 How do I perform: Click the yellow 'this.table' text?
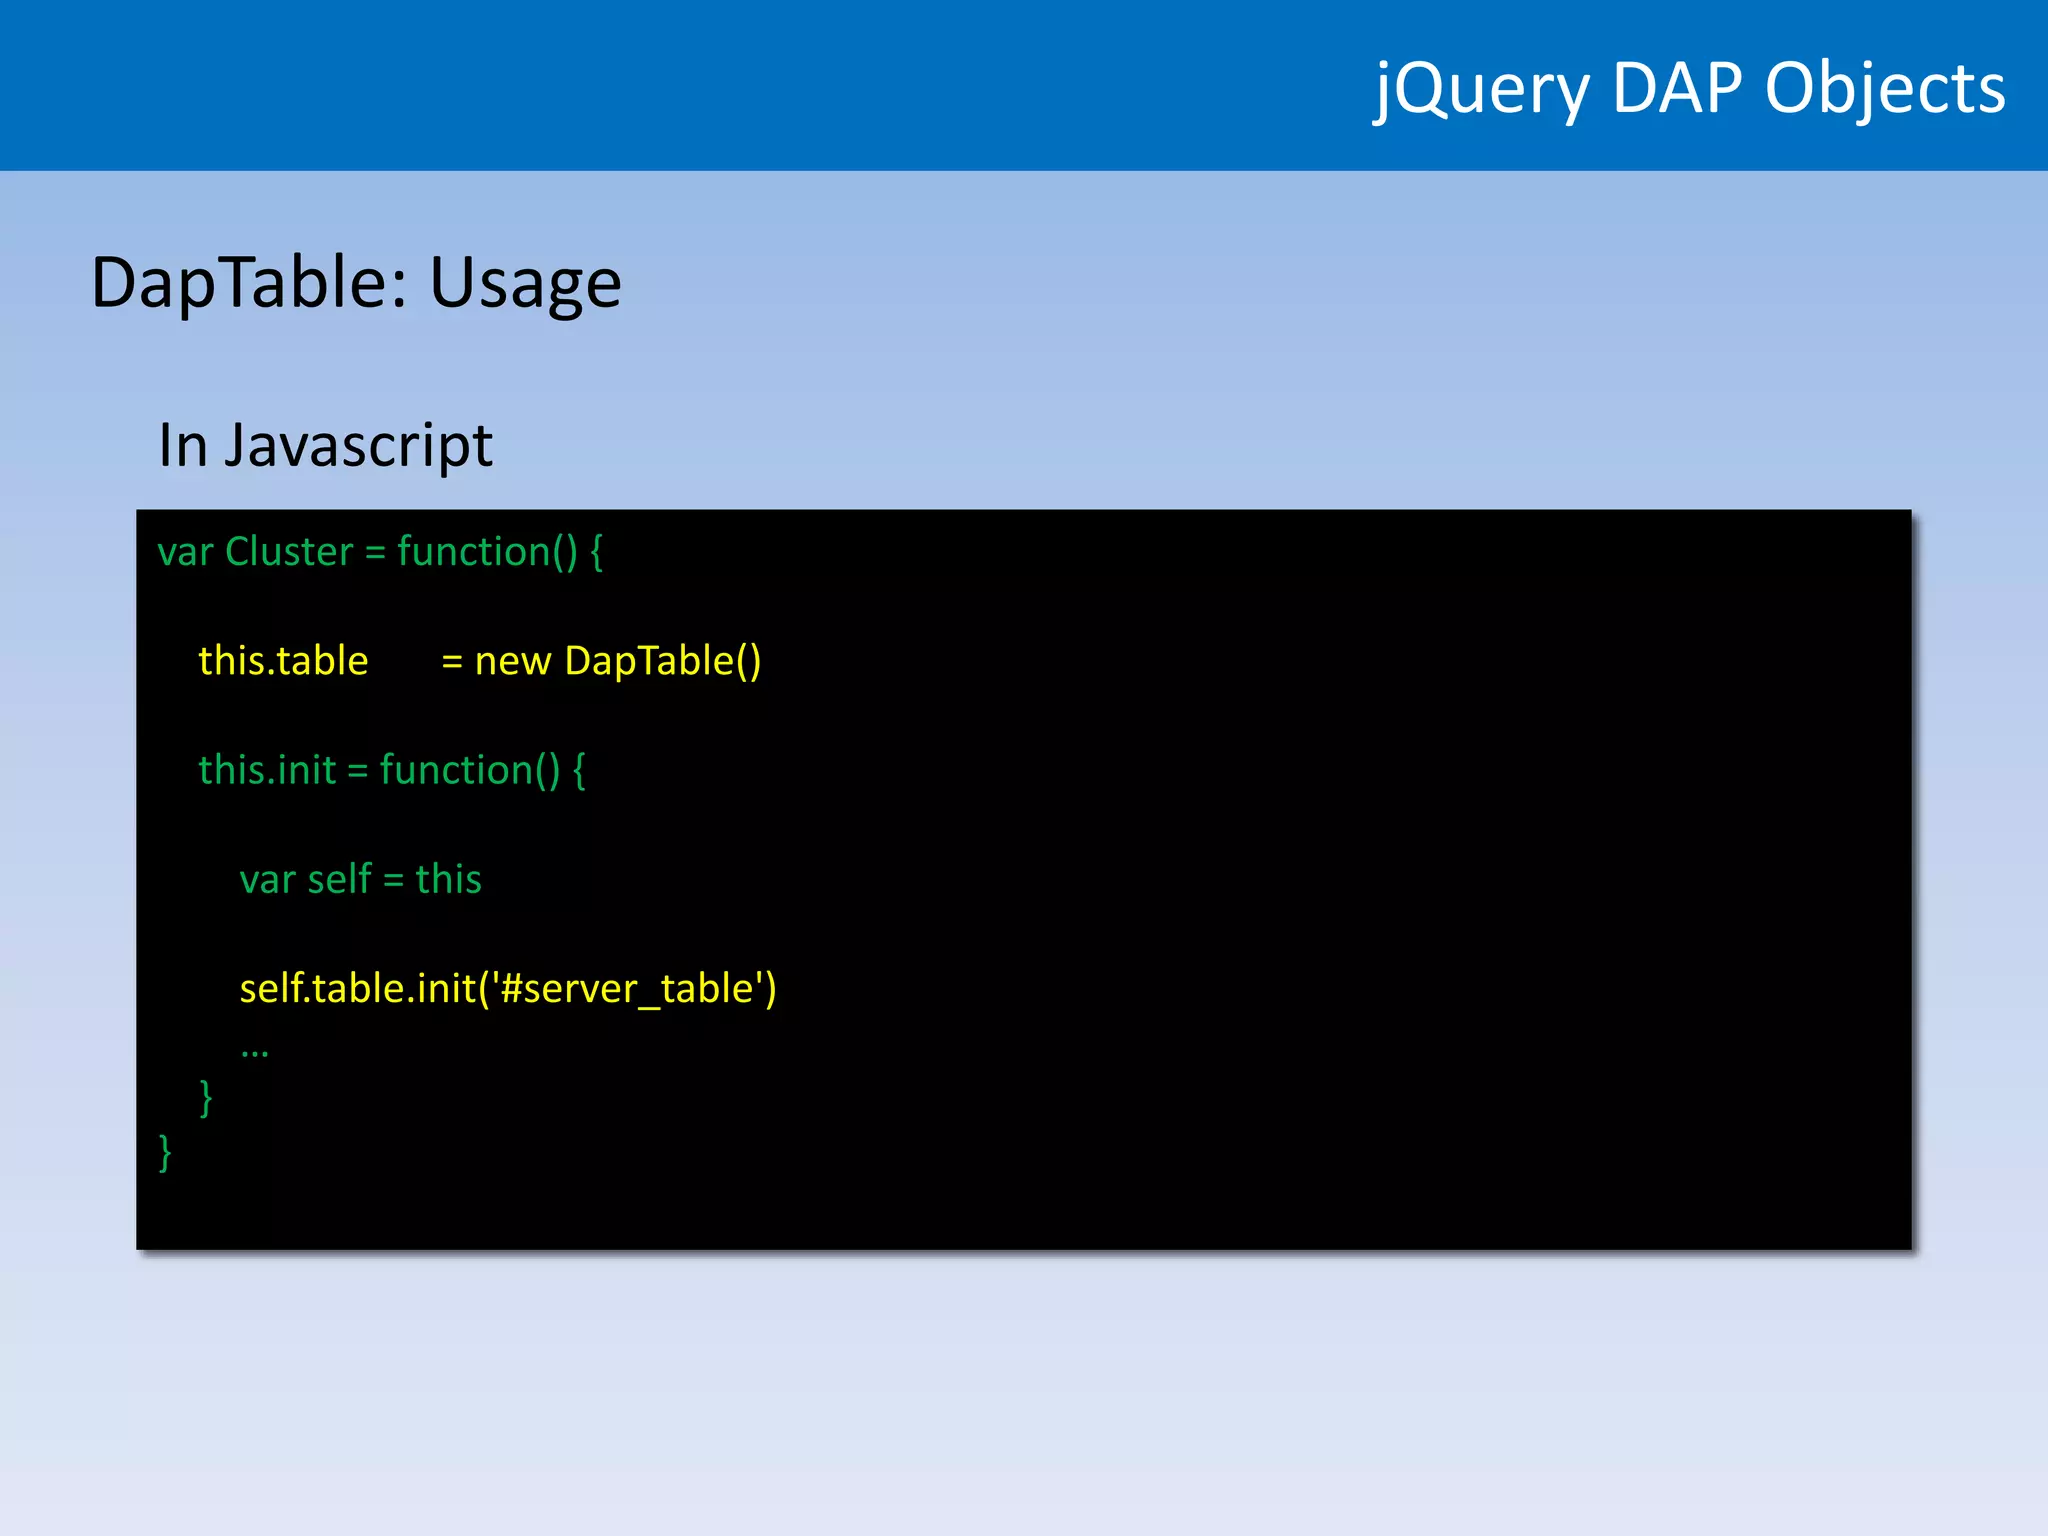[x=283, y=661]
